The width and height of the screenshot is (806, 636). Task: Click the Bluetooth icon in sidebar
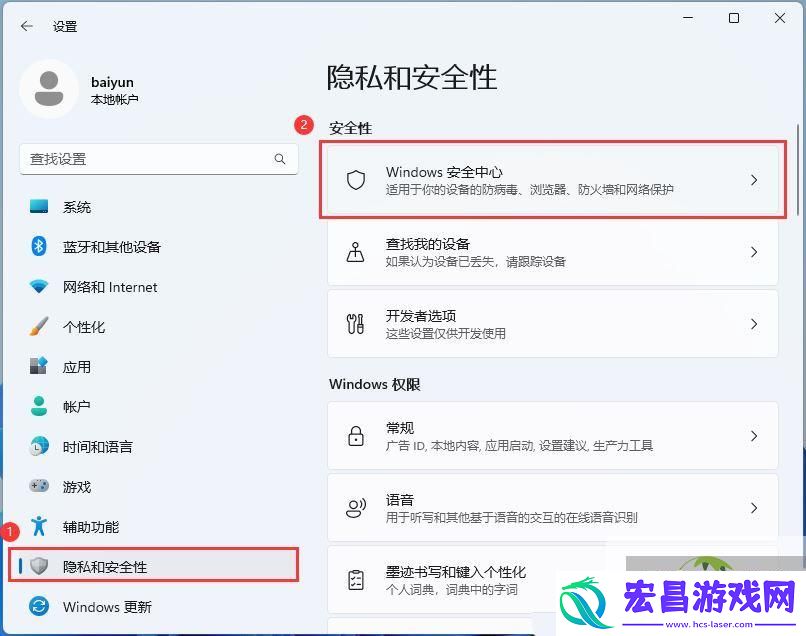pos(39,246)
